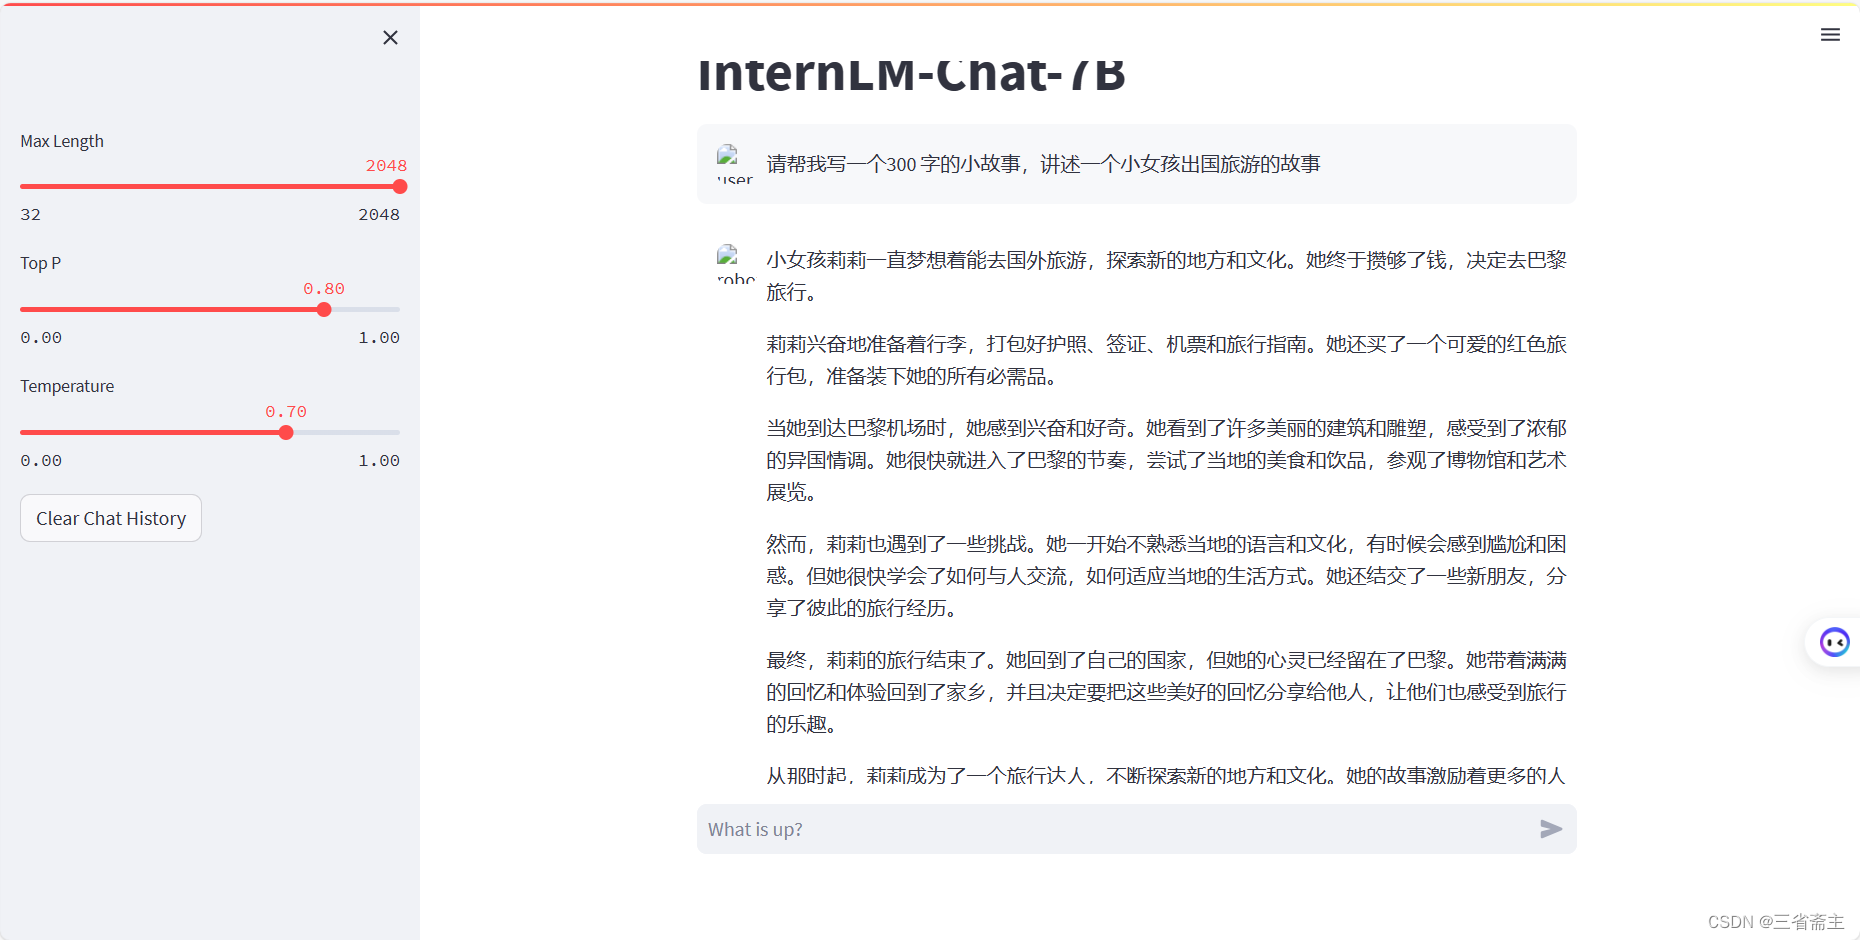
Task: Click the 0.70 Temperature value
Action: (x=286, y=411)
